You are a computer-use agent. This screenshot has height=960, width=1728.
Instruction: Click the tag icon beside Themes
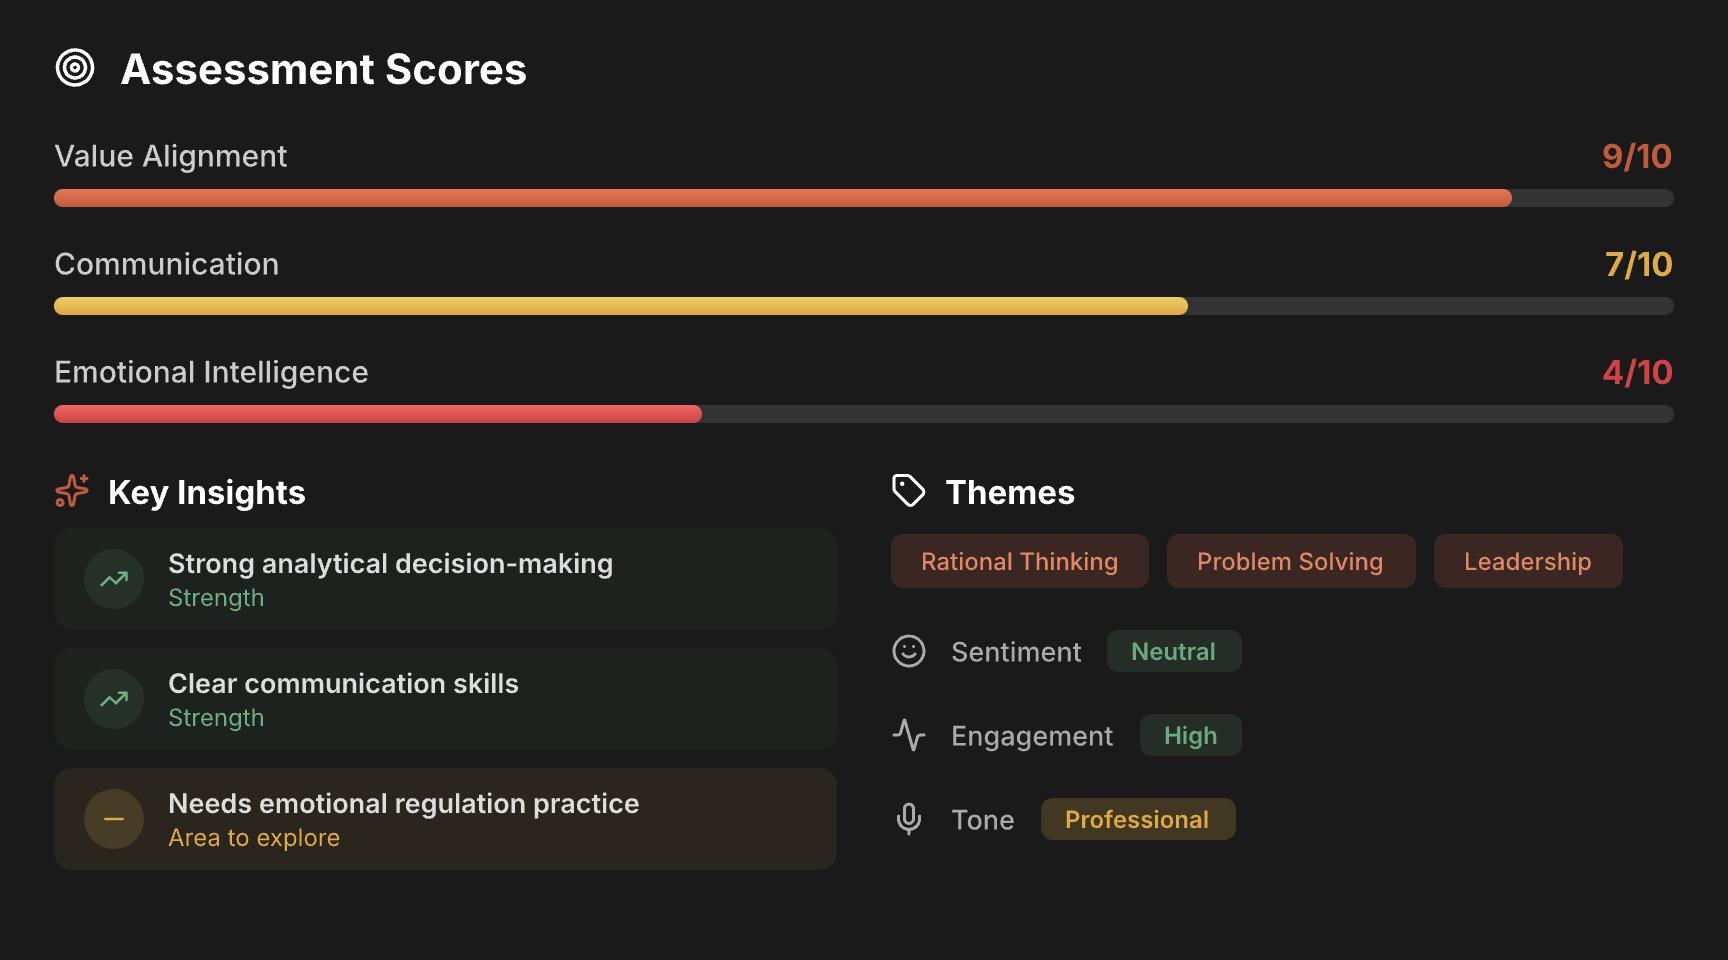coord(907,490)
